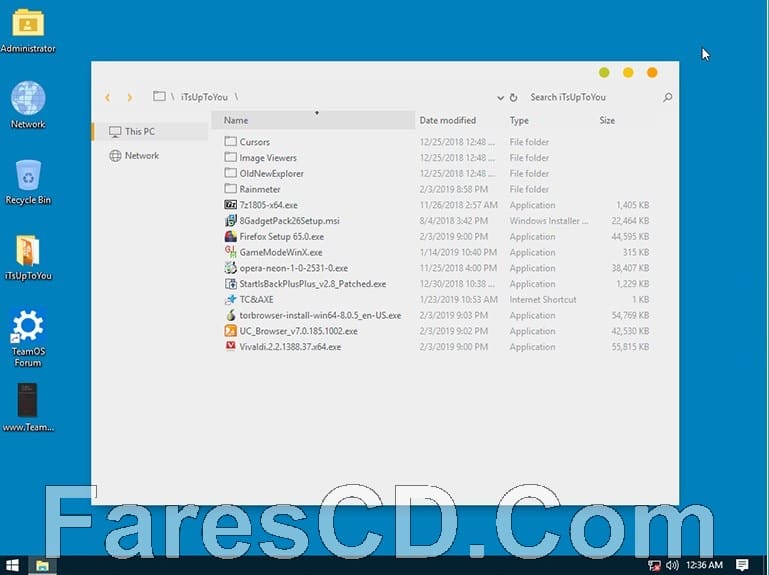Open the Action Center notification icon
This screenshot has width=769, height=575.
point(742,565)
